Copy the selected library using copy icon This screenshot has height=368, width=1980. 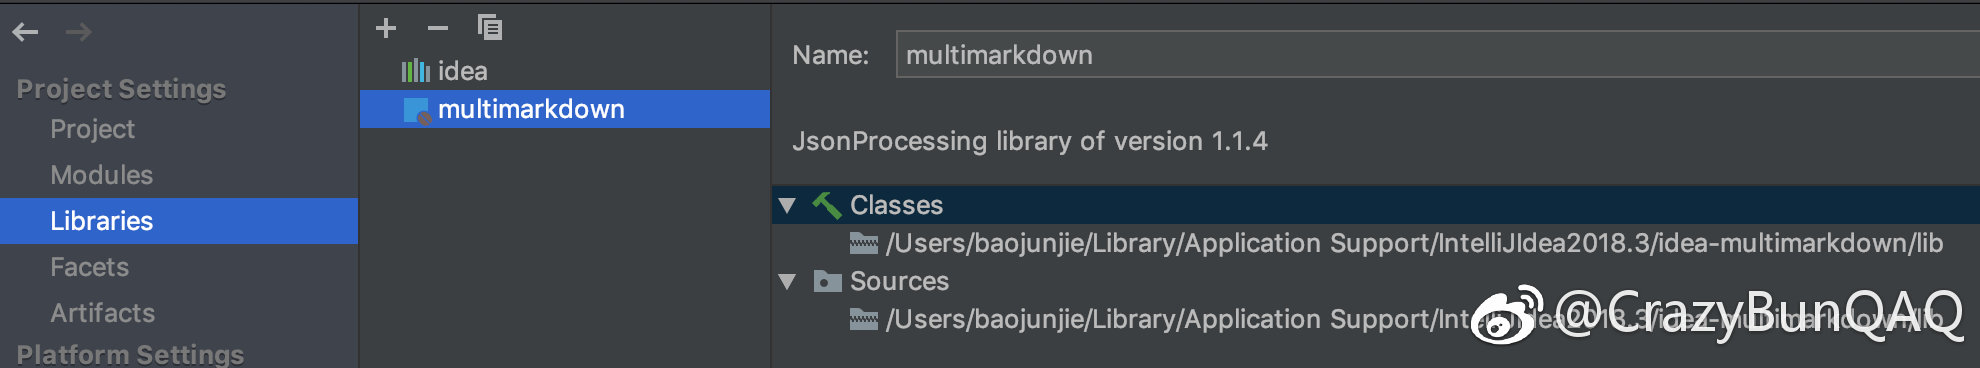[490, 27]
